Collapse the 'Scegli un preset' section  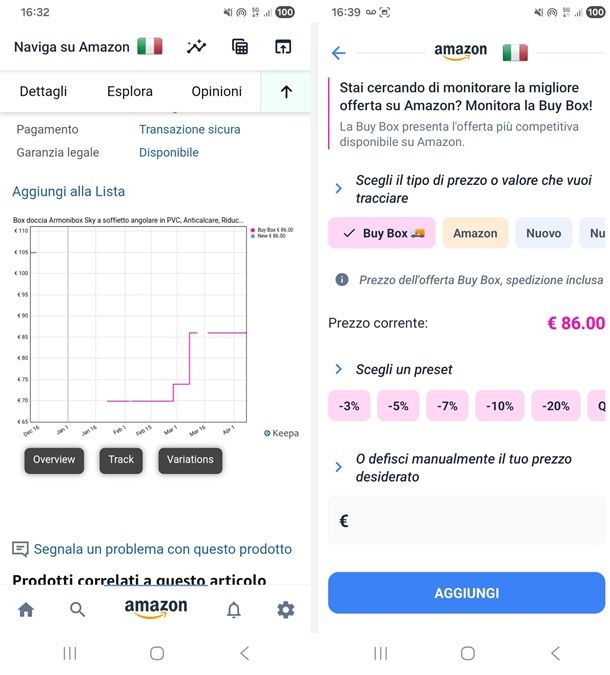(x=339, y=370)
